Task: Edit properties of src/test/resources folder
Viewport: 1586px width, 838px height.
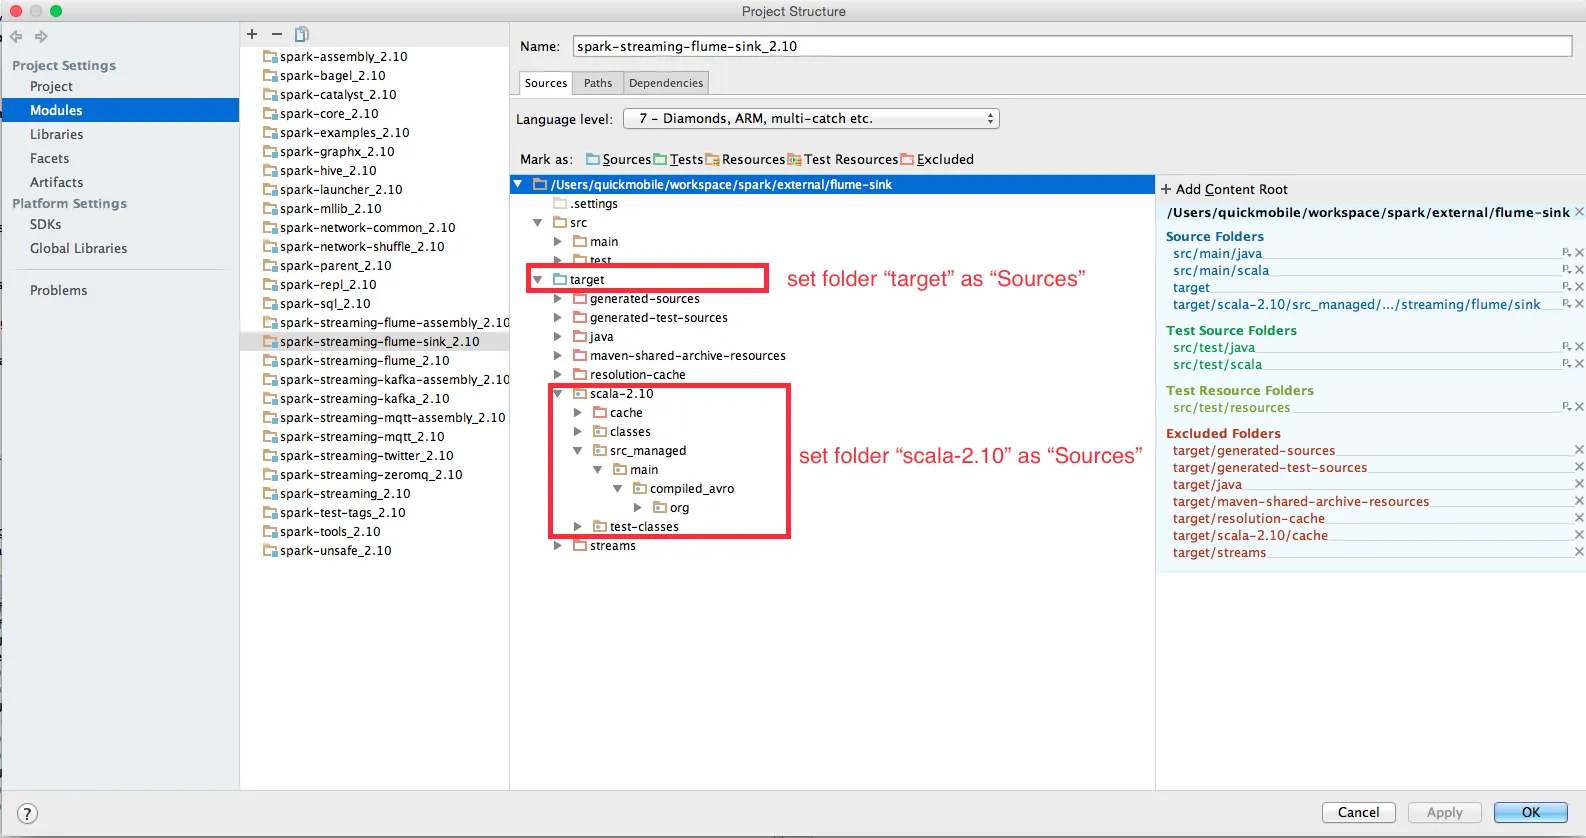Action: (1567, 407)
